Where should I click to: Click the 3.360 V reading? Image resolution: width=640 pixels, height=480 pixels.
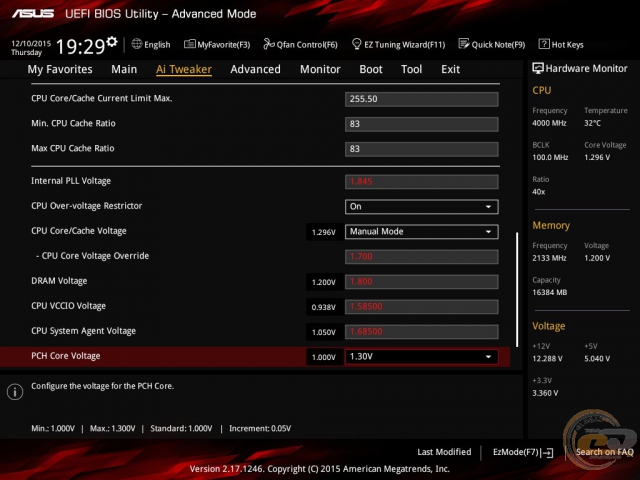(545, 393)
